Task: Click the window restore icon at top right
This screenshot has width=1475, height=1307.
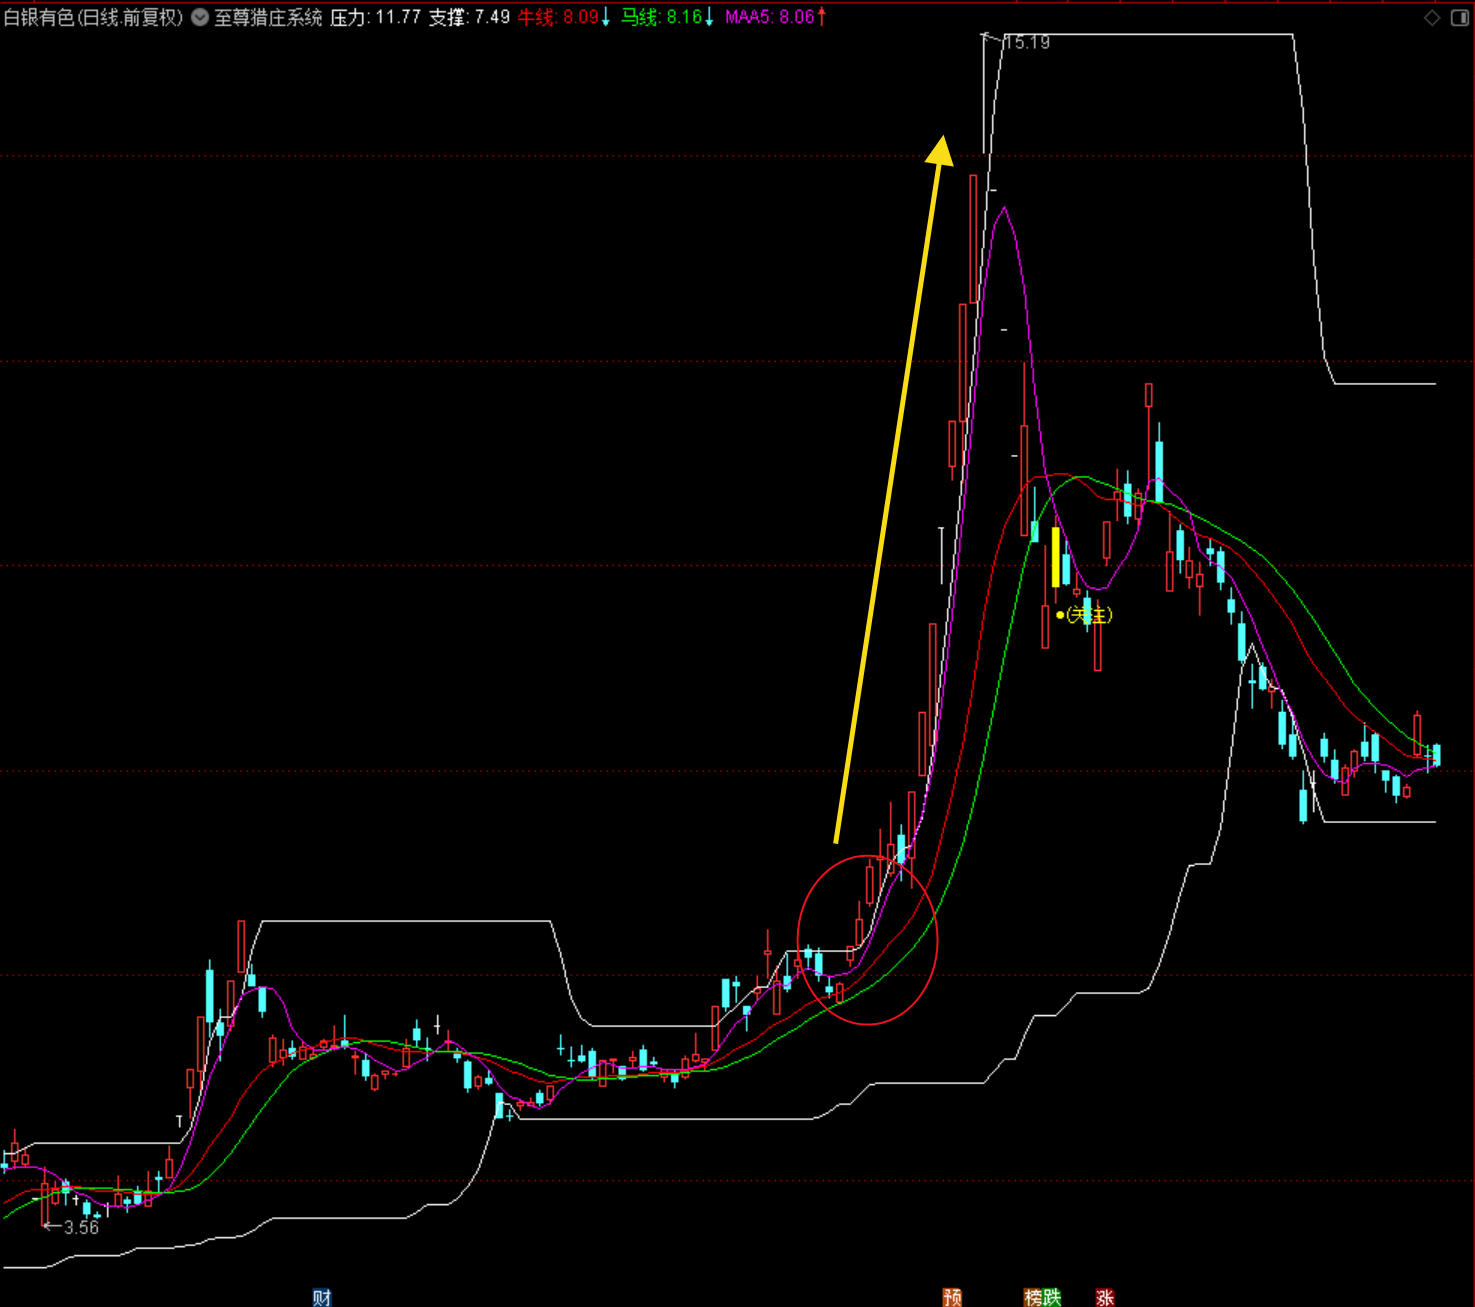Action: 1459,18
